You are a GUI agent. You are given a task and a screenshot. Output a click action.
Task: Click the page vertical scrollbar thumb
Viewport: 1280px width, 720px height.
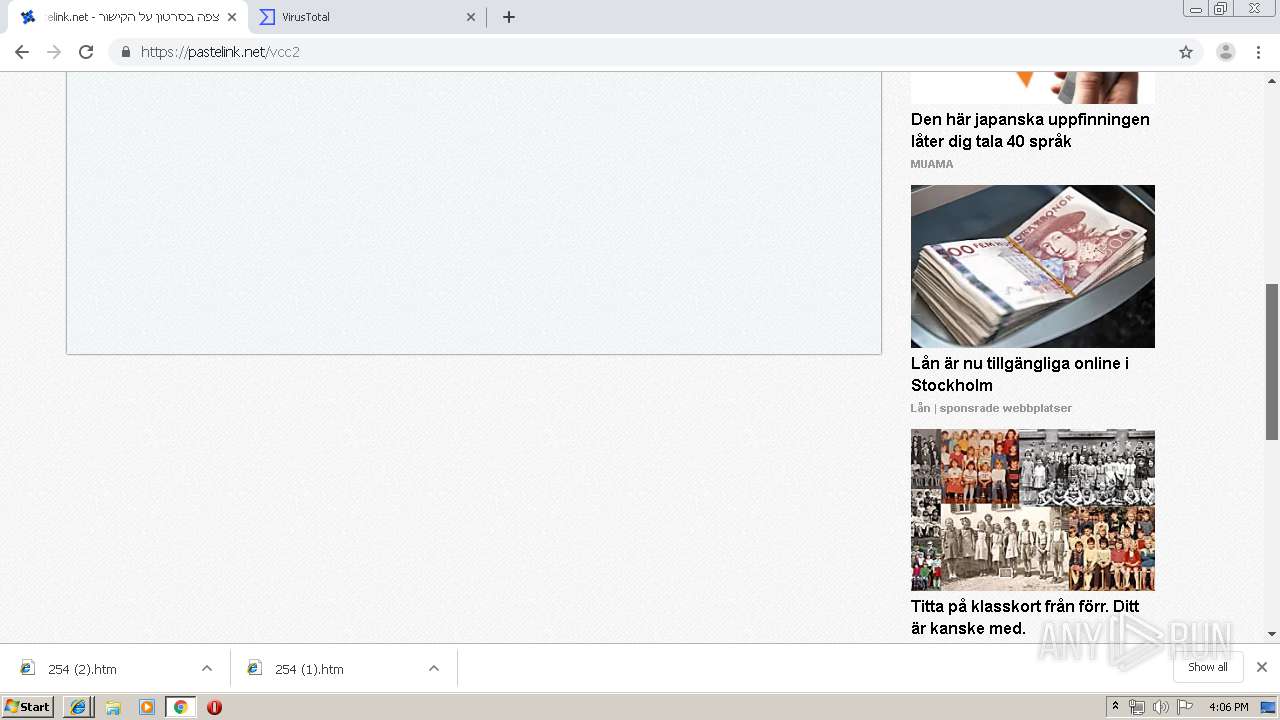(x=1272, y=361)
